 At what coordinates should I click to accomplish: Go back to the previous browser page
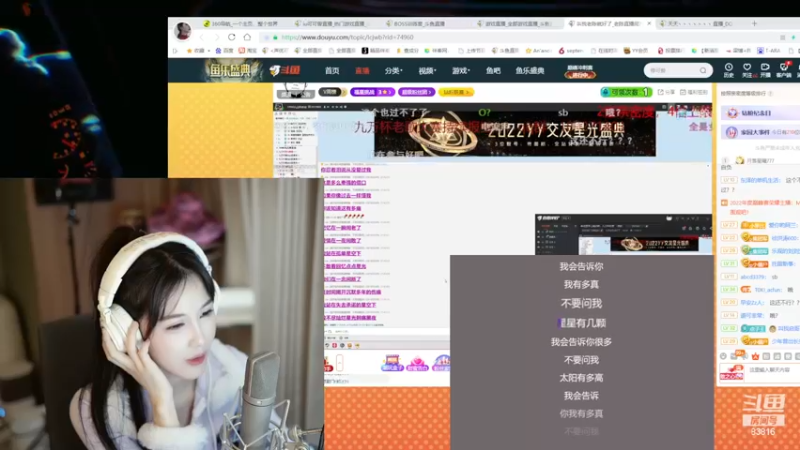coord(202,37)
